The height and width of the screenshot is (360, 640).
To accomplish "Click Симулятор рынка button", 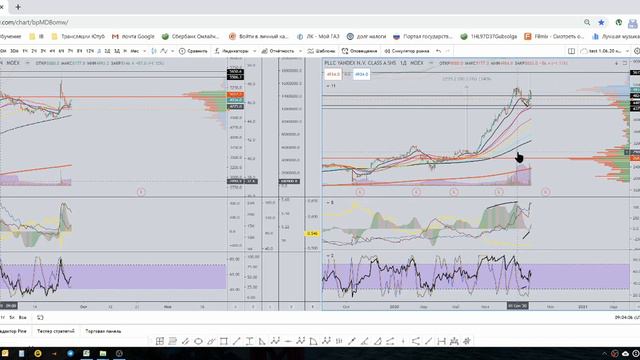I will [x=407, y=51].
